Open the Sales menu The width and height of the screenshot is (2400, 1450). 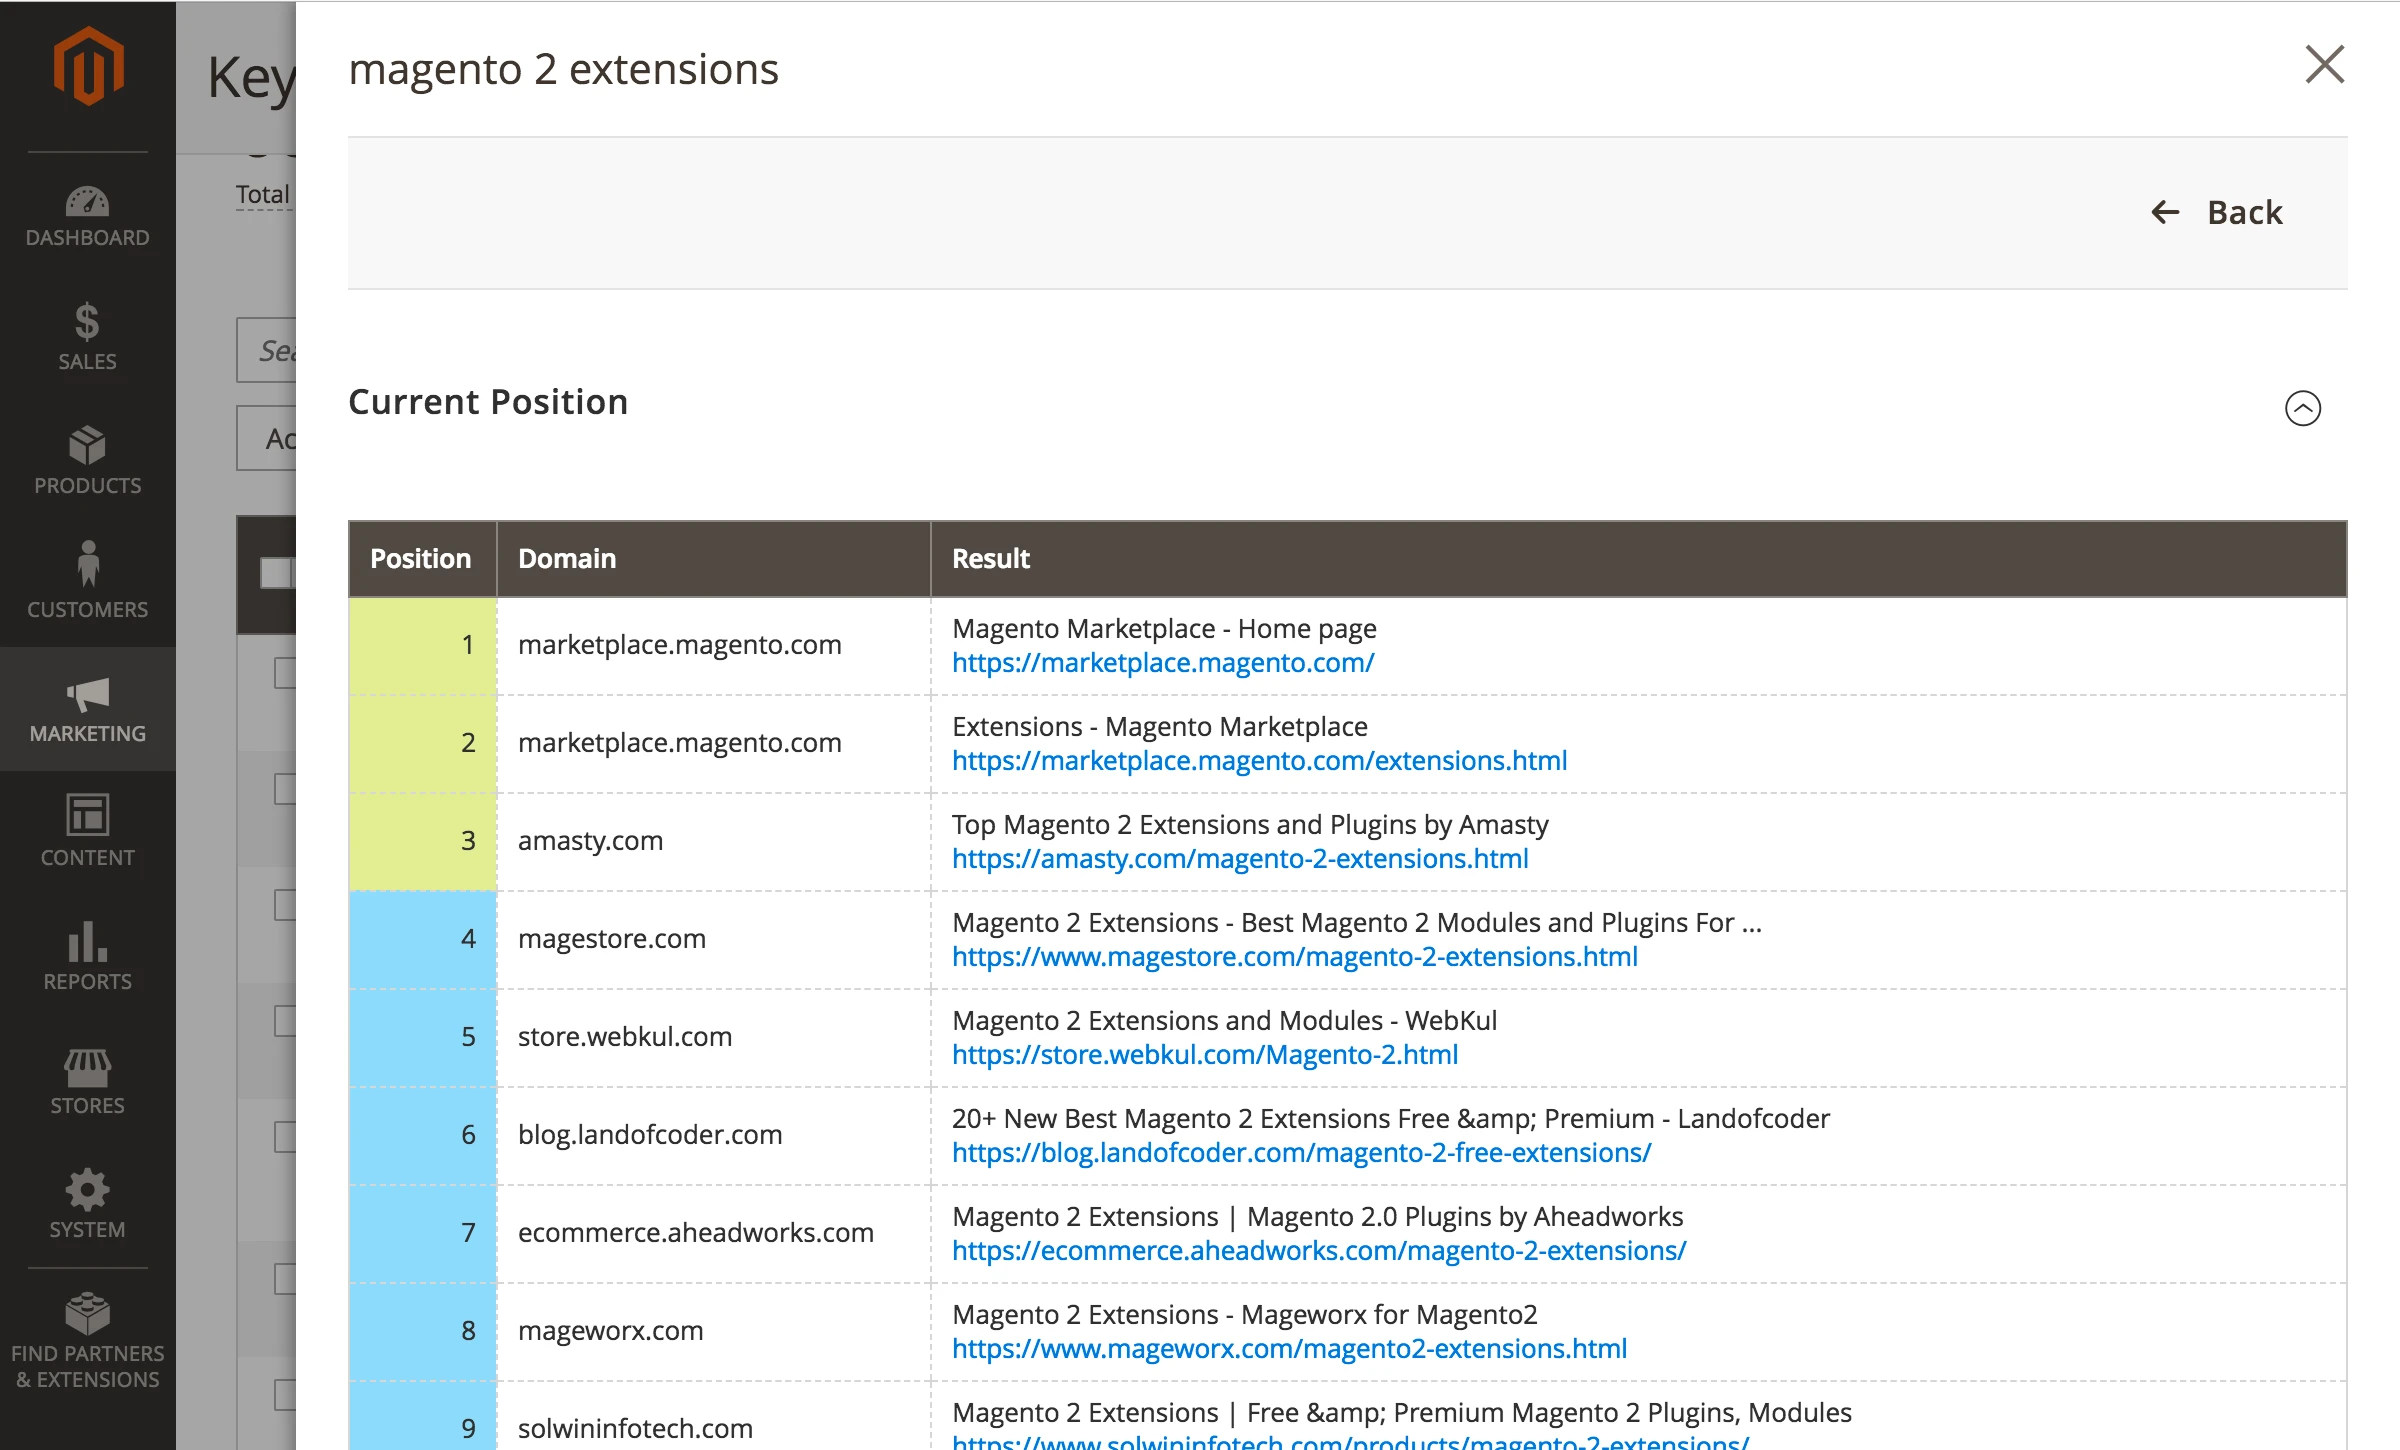coord(88,338)
